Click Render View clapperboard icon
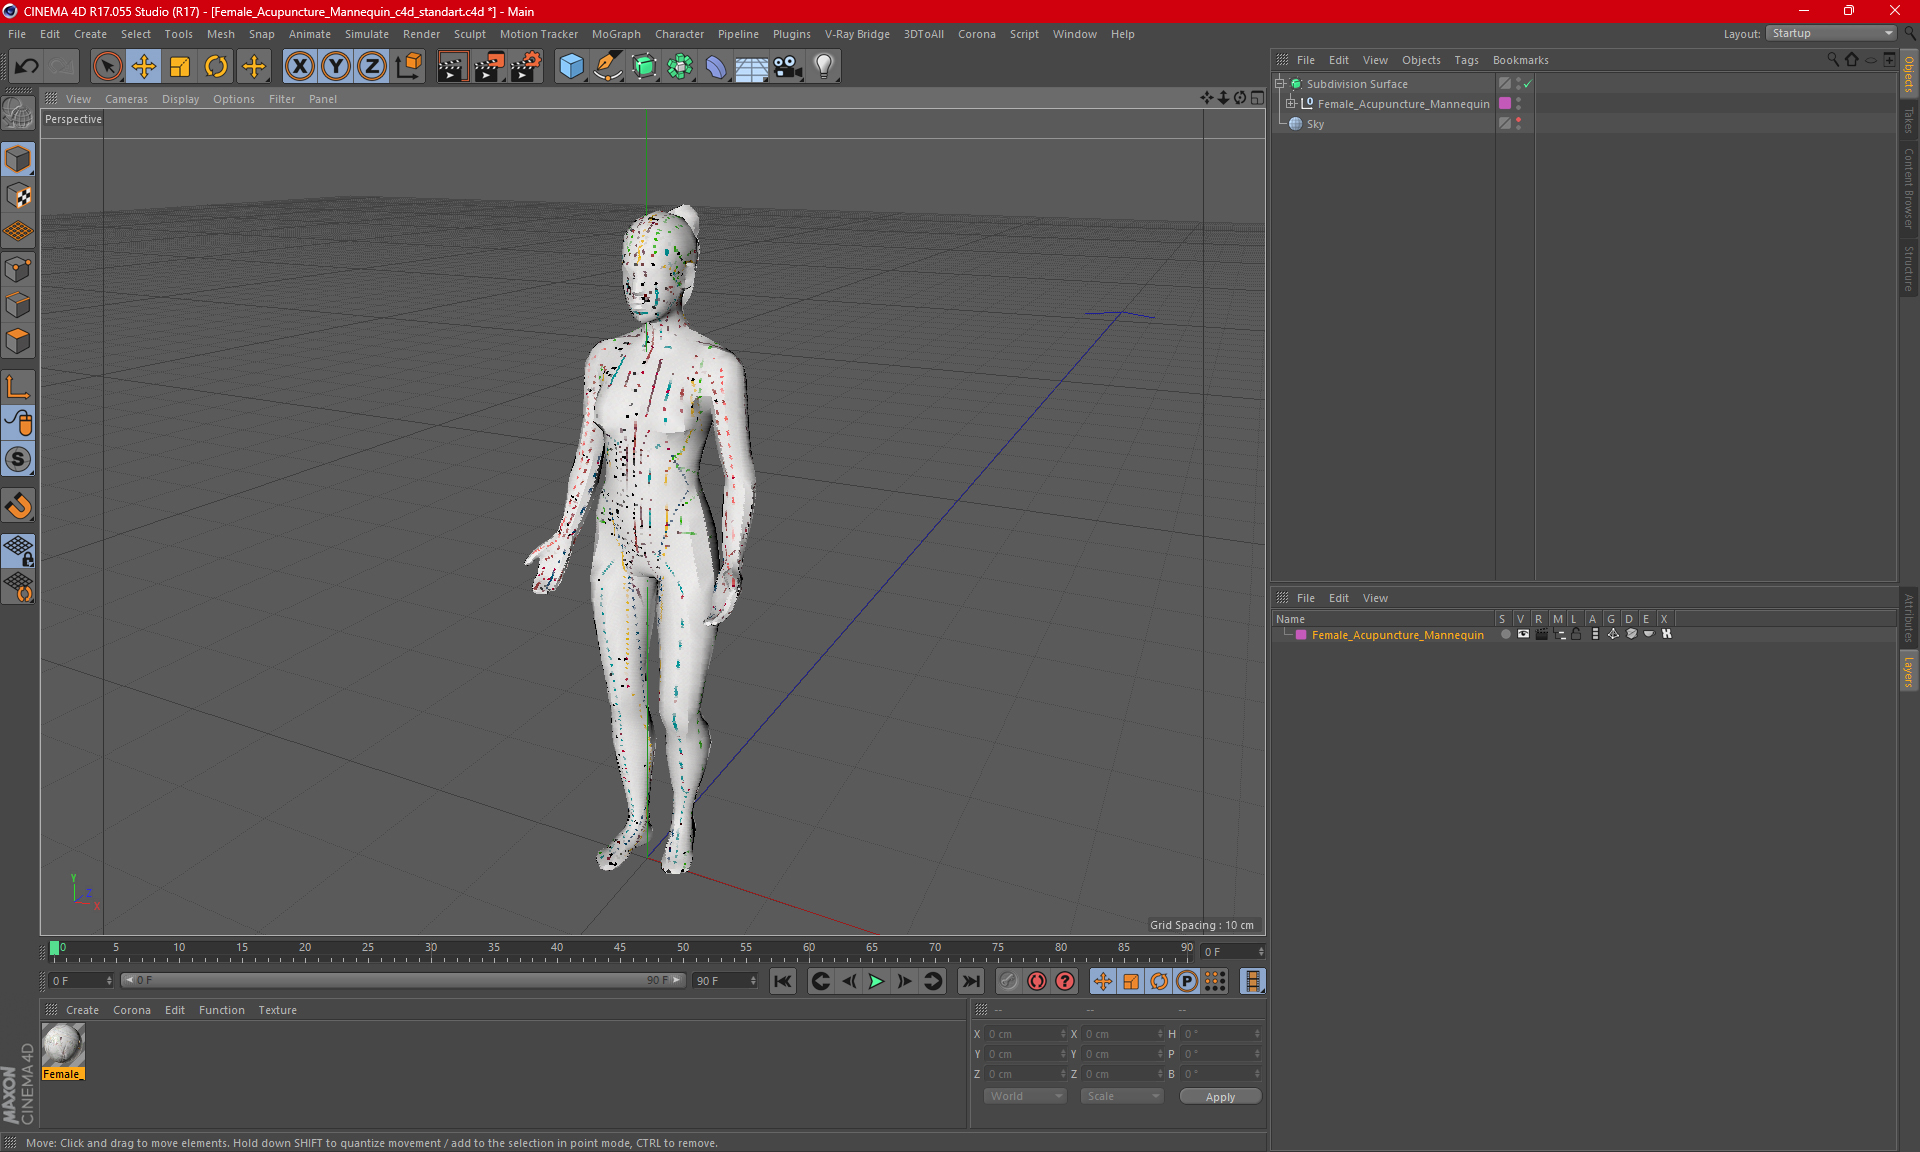This screenshot has height=1152, width=1920. pos(452,67)
